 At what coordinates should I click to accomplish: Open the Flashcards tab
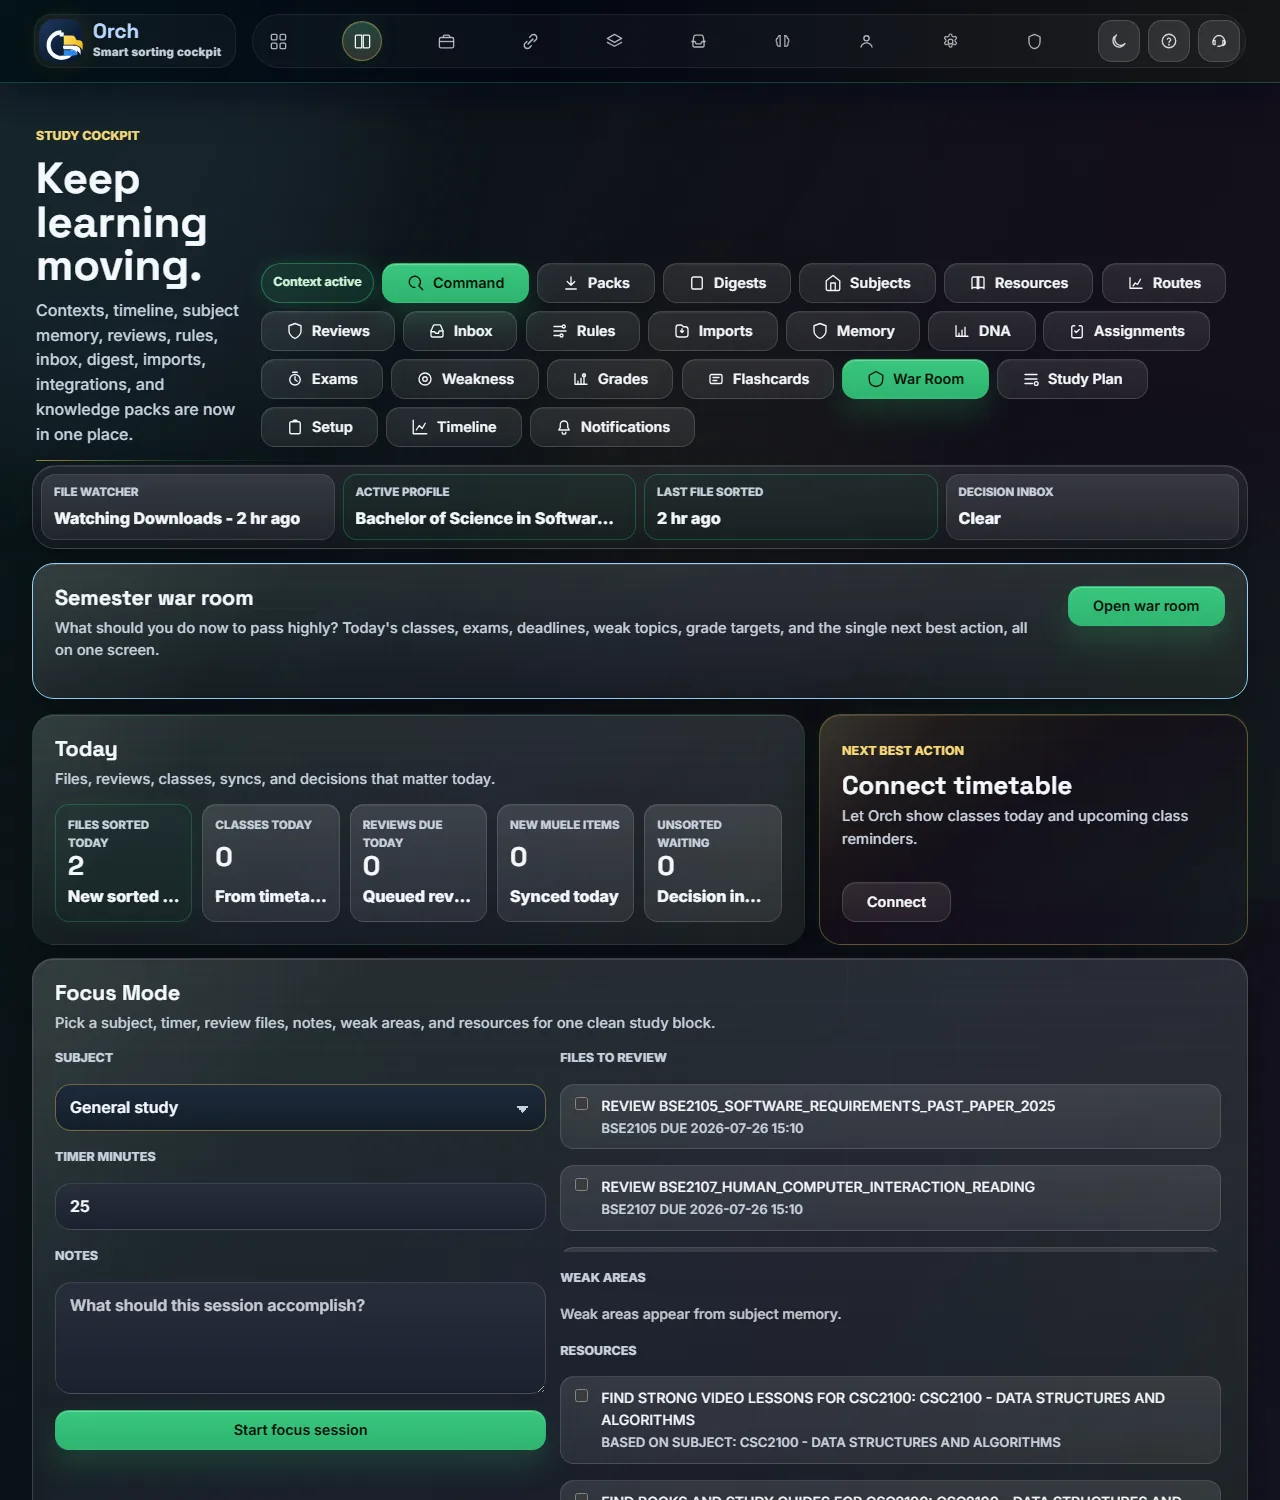pyautogui.click(x=758, y=379)
